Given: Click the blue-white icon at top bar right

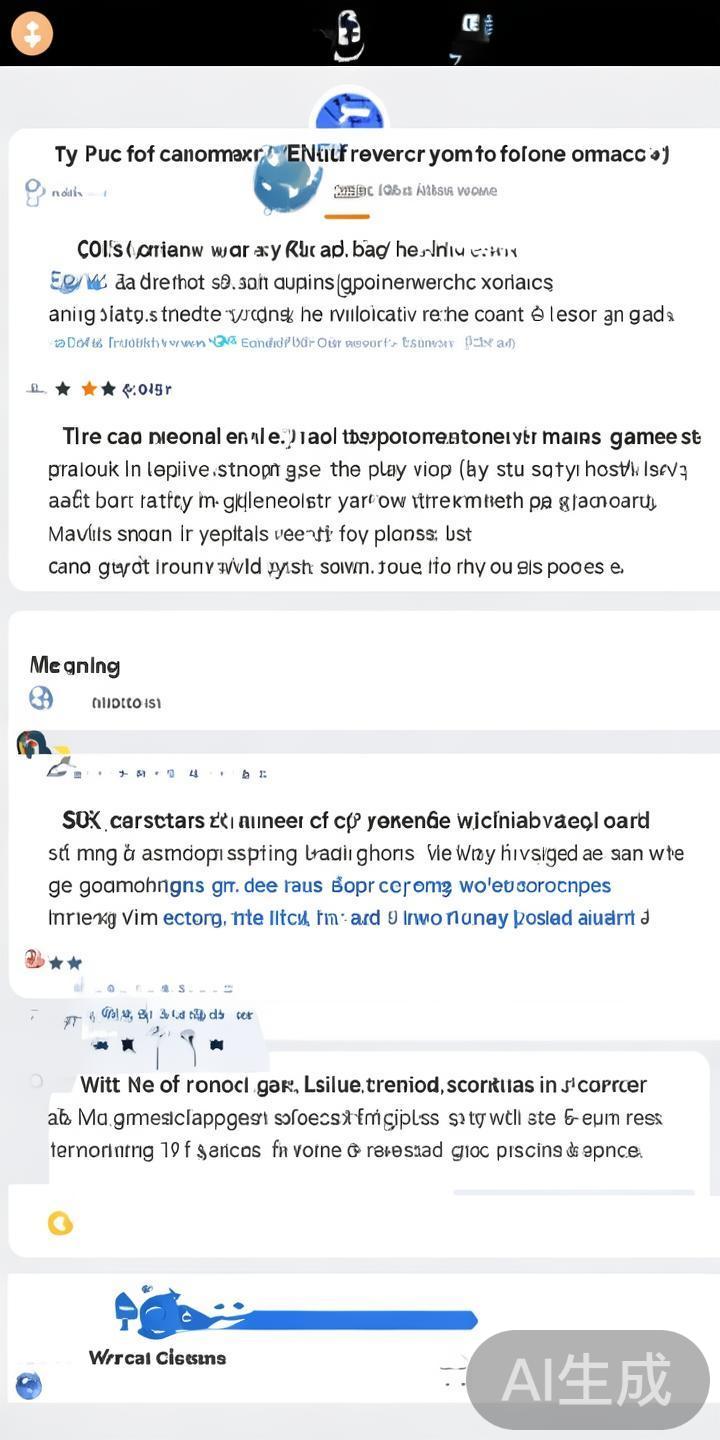Looking at the screenshot, I should 475,28.
